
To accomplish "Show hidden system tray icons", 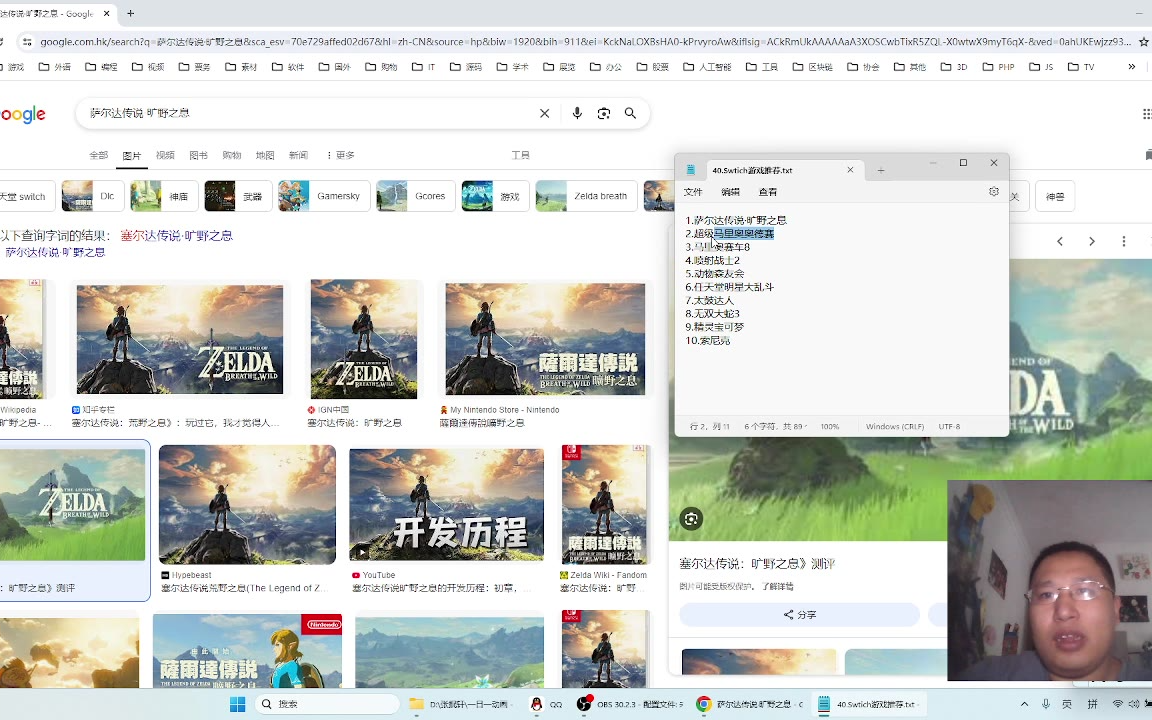I will (x=1024, y=704).
